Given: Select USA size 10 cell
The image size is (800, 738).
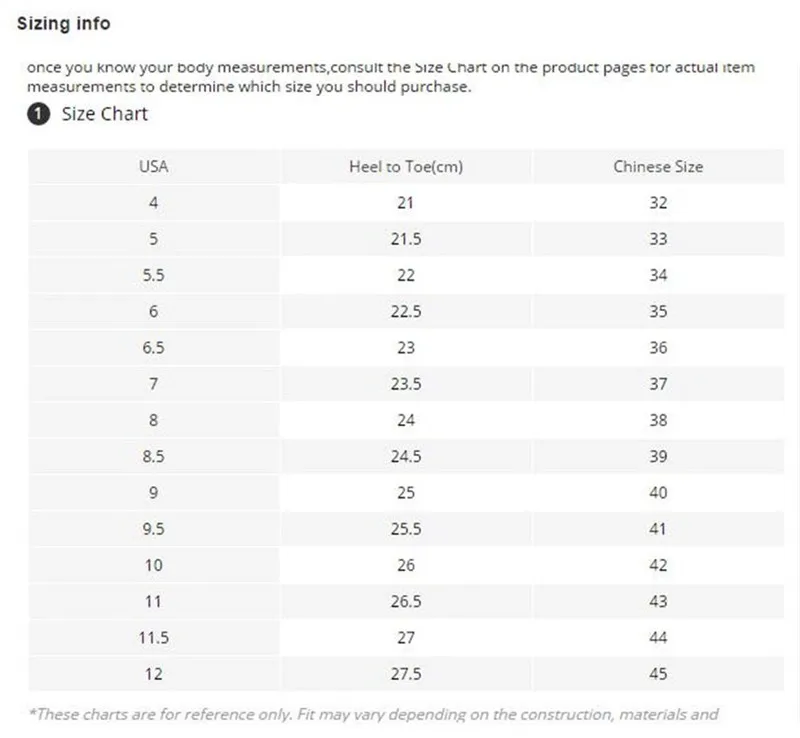Looking at the screenshot, I should [x=154, y=565].
